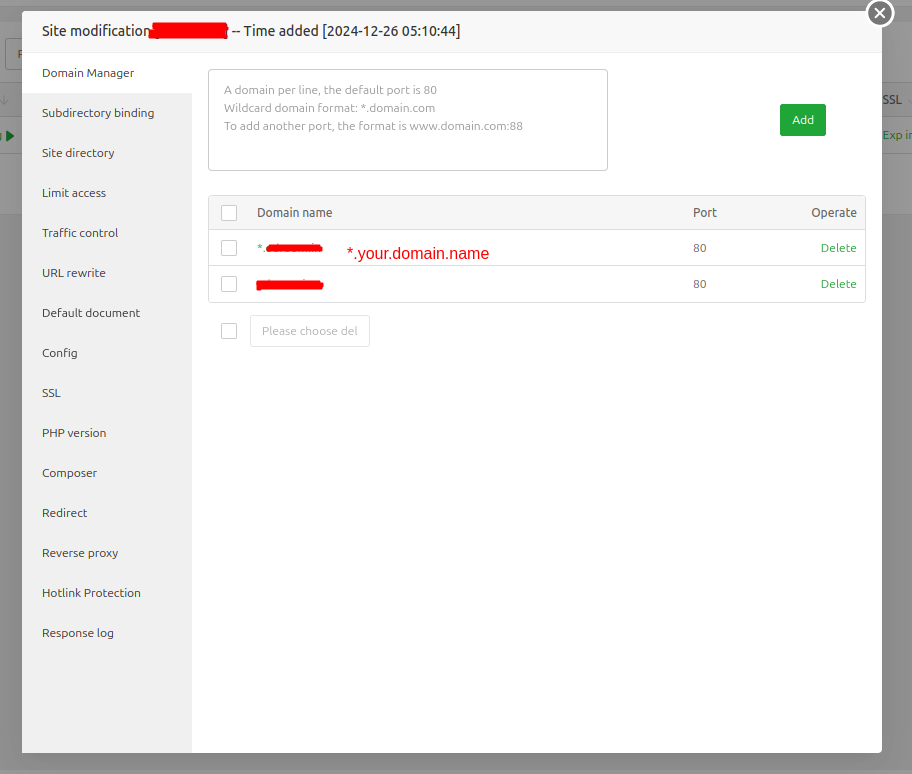This screenshot has height=774, width=912.
Task: Delete the wildcard domain entry
Action: [x=838, y=248]
